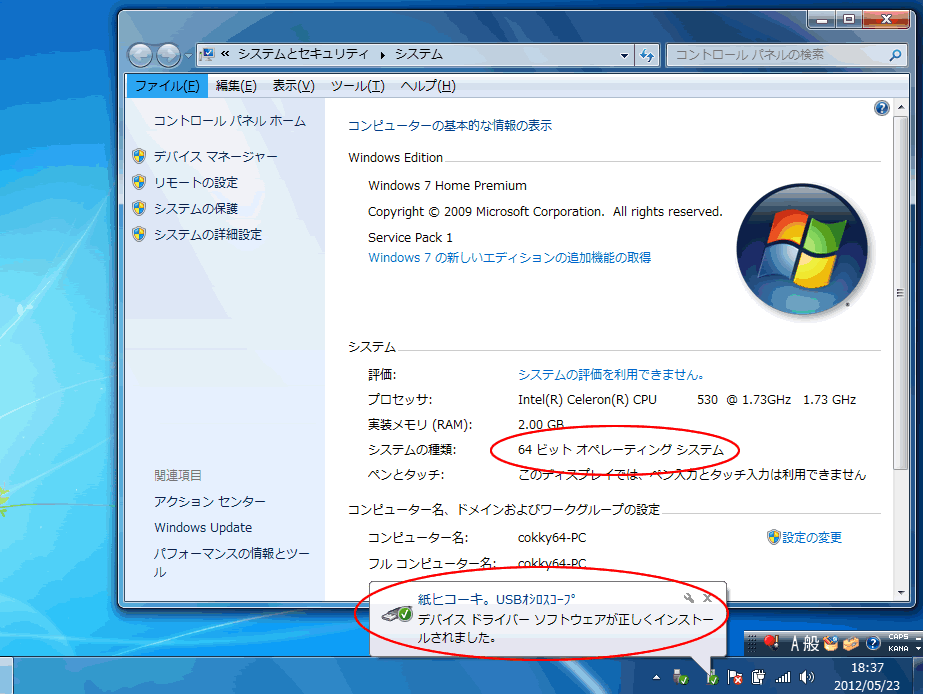Open アクション センター link
This screenshot has height=694, width=925.
tap(210, 502)
